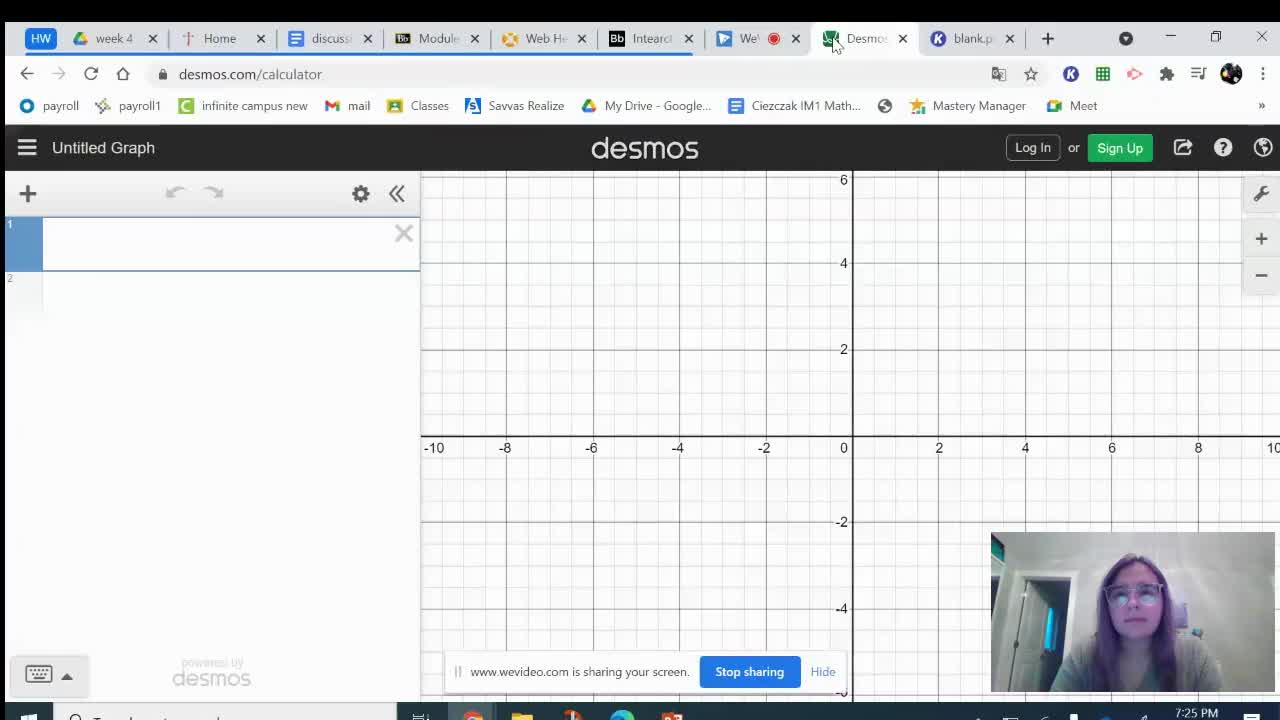The image size is (1280, 720).
Task: Open the Desmos hamburger menu
Action: (x=27, y=148)
